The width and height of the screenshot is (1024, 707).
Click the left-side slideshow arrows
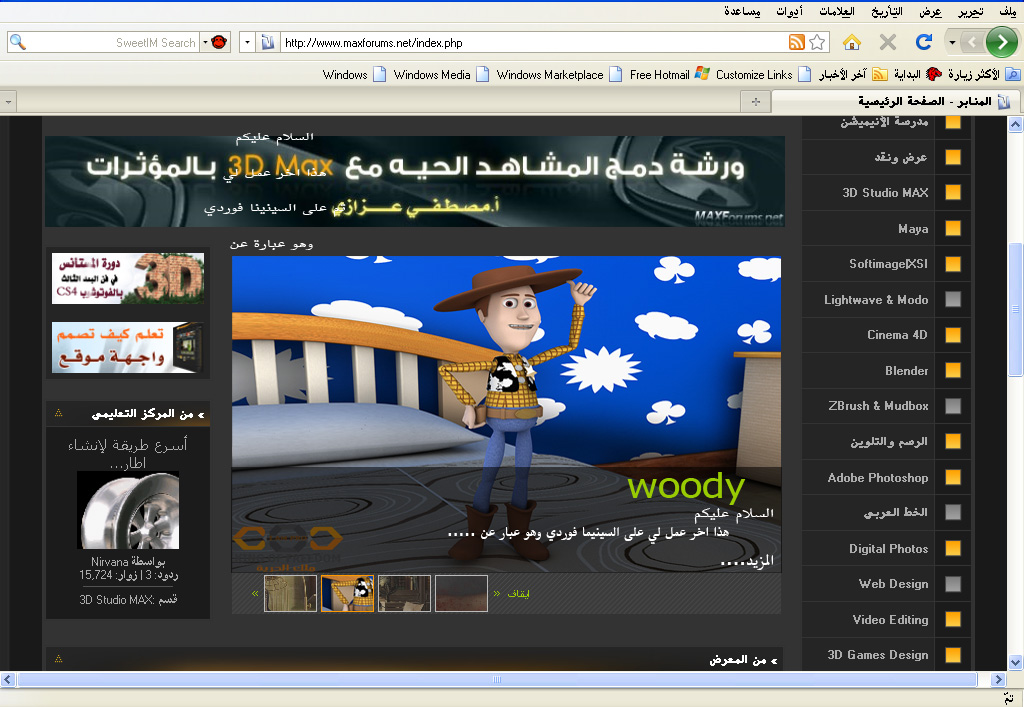(x=255, y=593)
